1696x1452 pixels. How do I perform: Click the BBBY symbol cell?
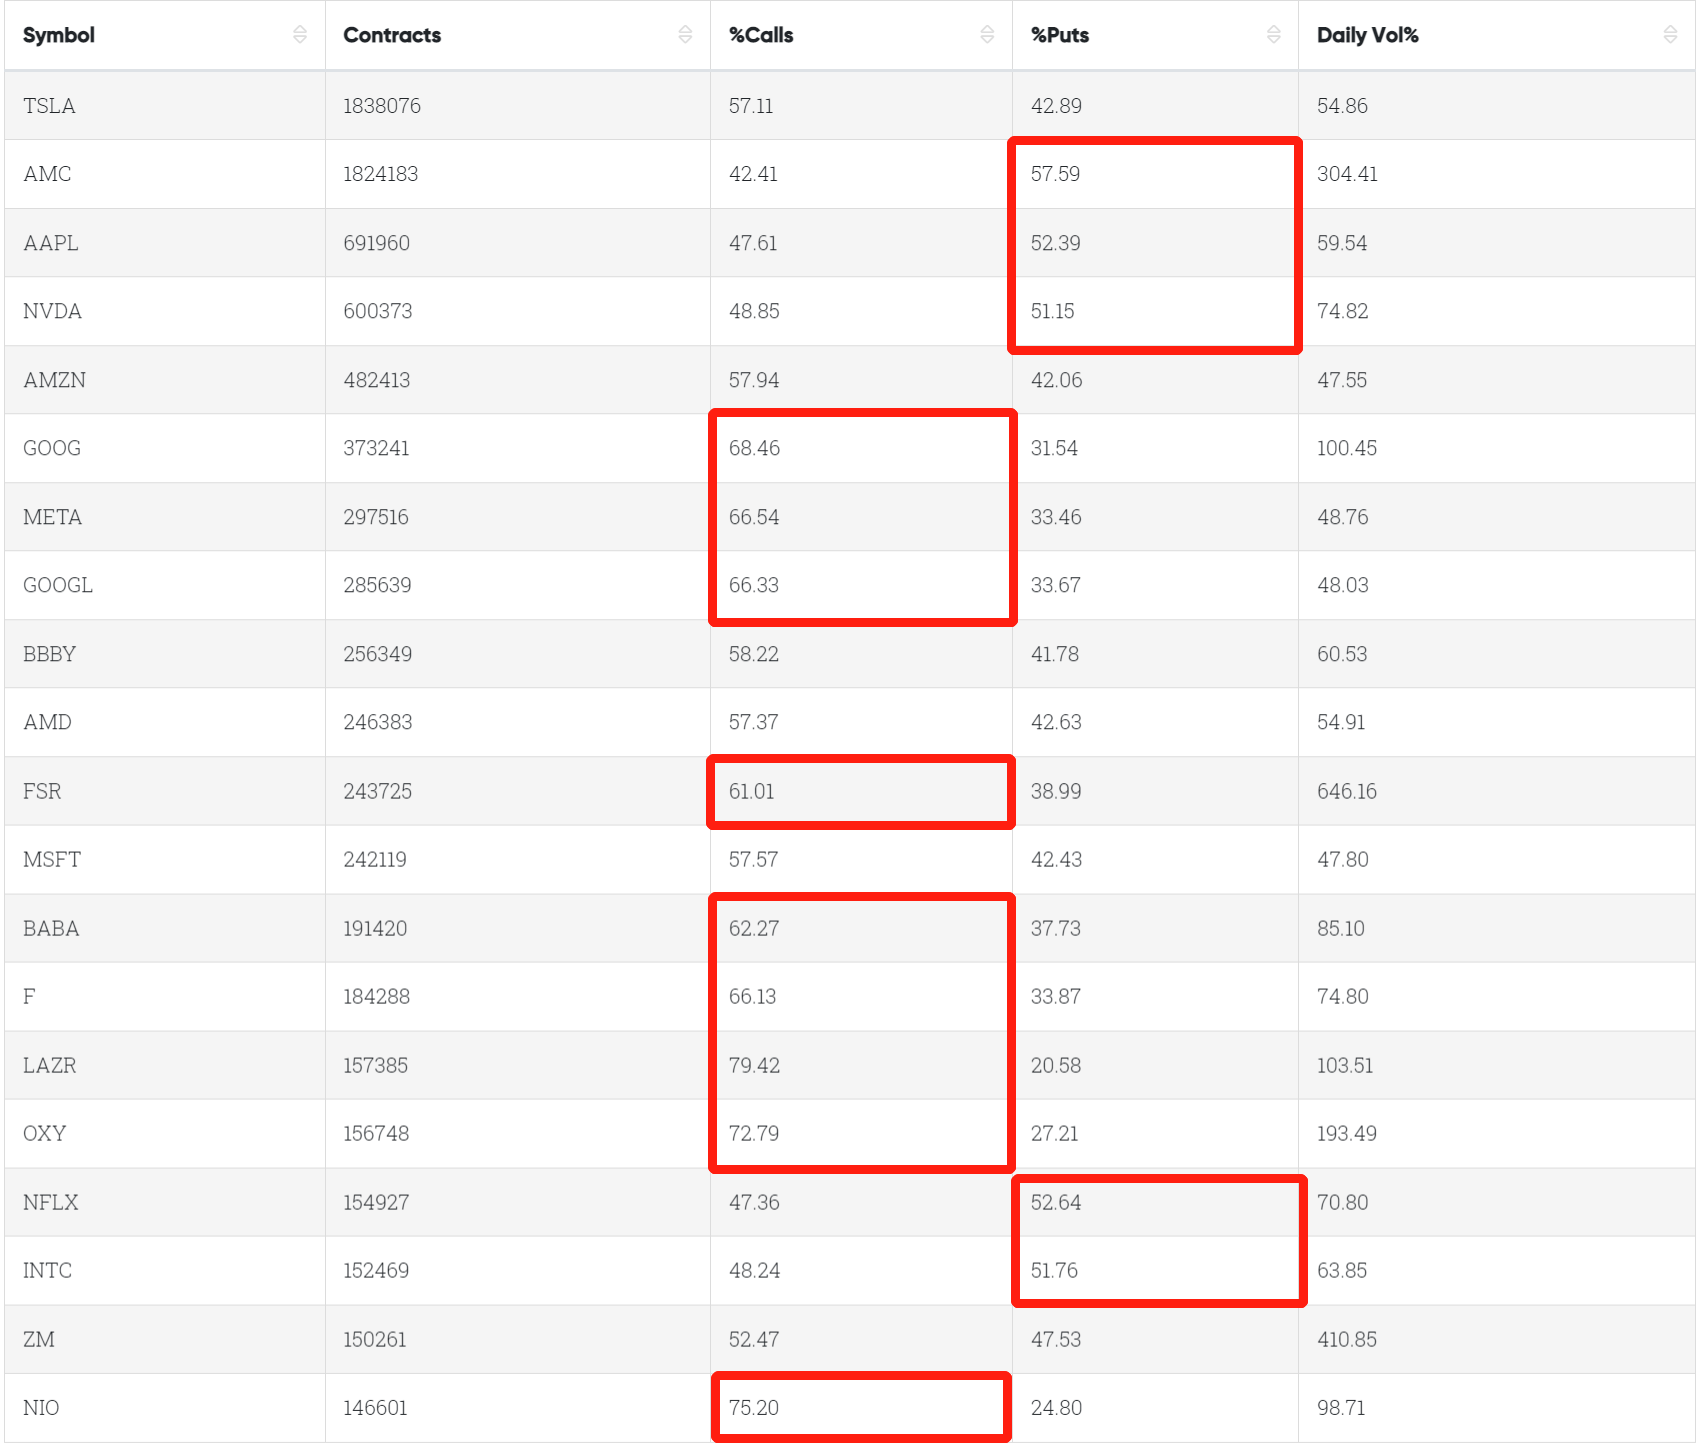49,654
